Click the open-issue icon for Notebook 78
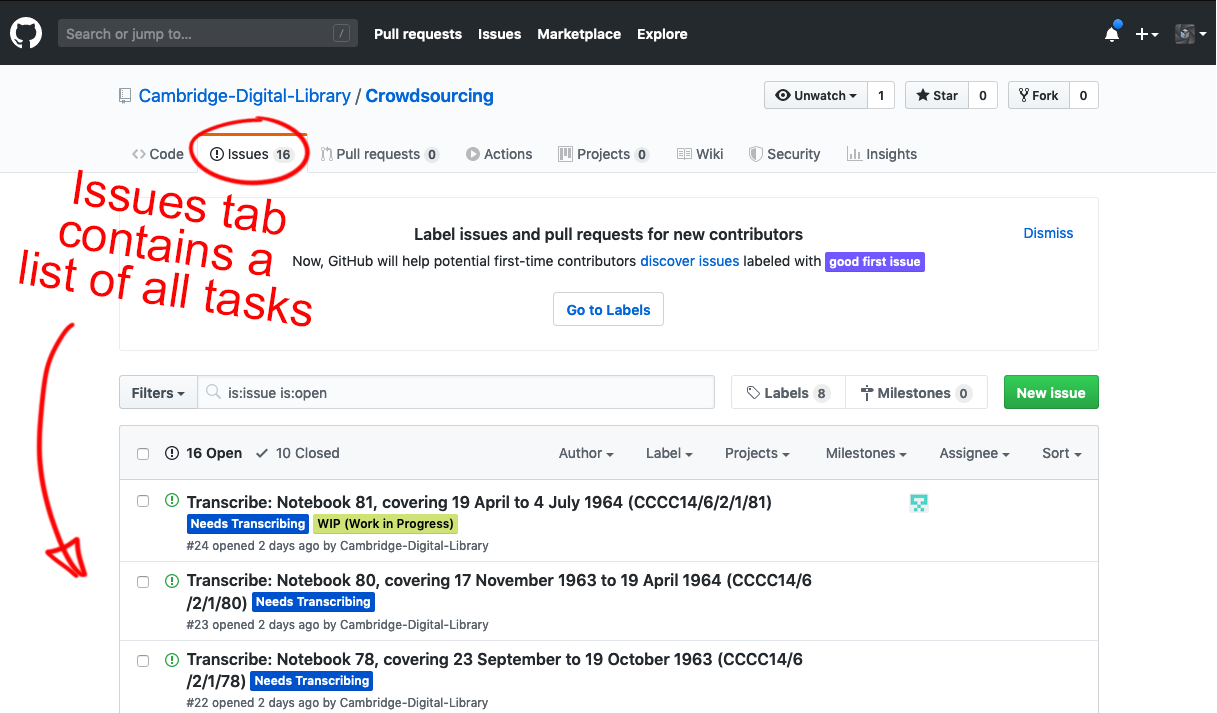 coord(171,659)
